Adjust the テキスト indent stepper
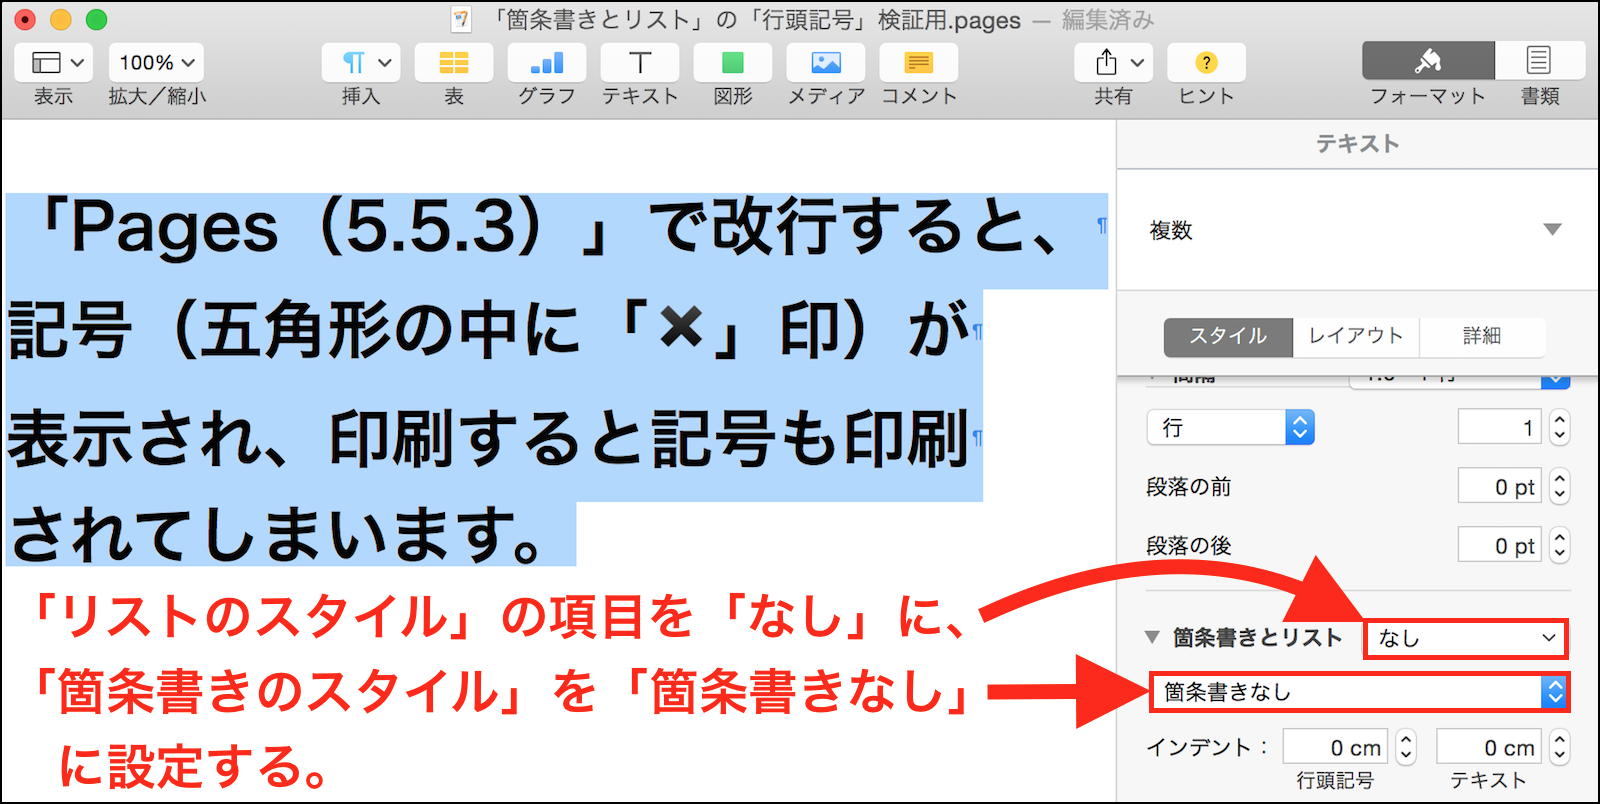1600x804 pixels. click(x=1560, y=747)
